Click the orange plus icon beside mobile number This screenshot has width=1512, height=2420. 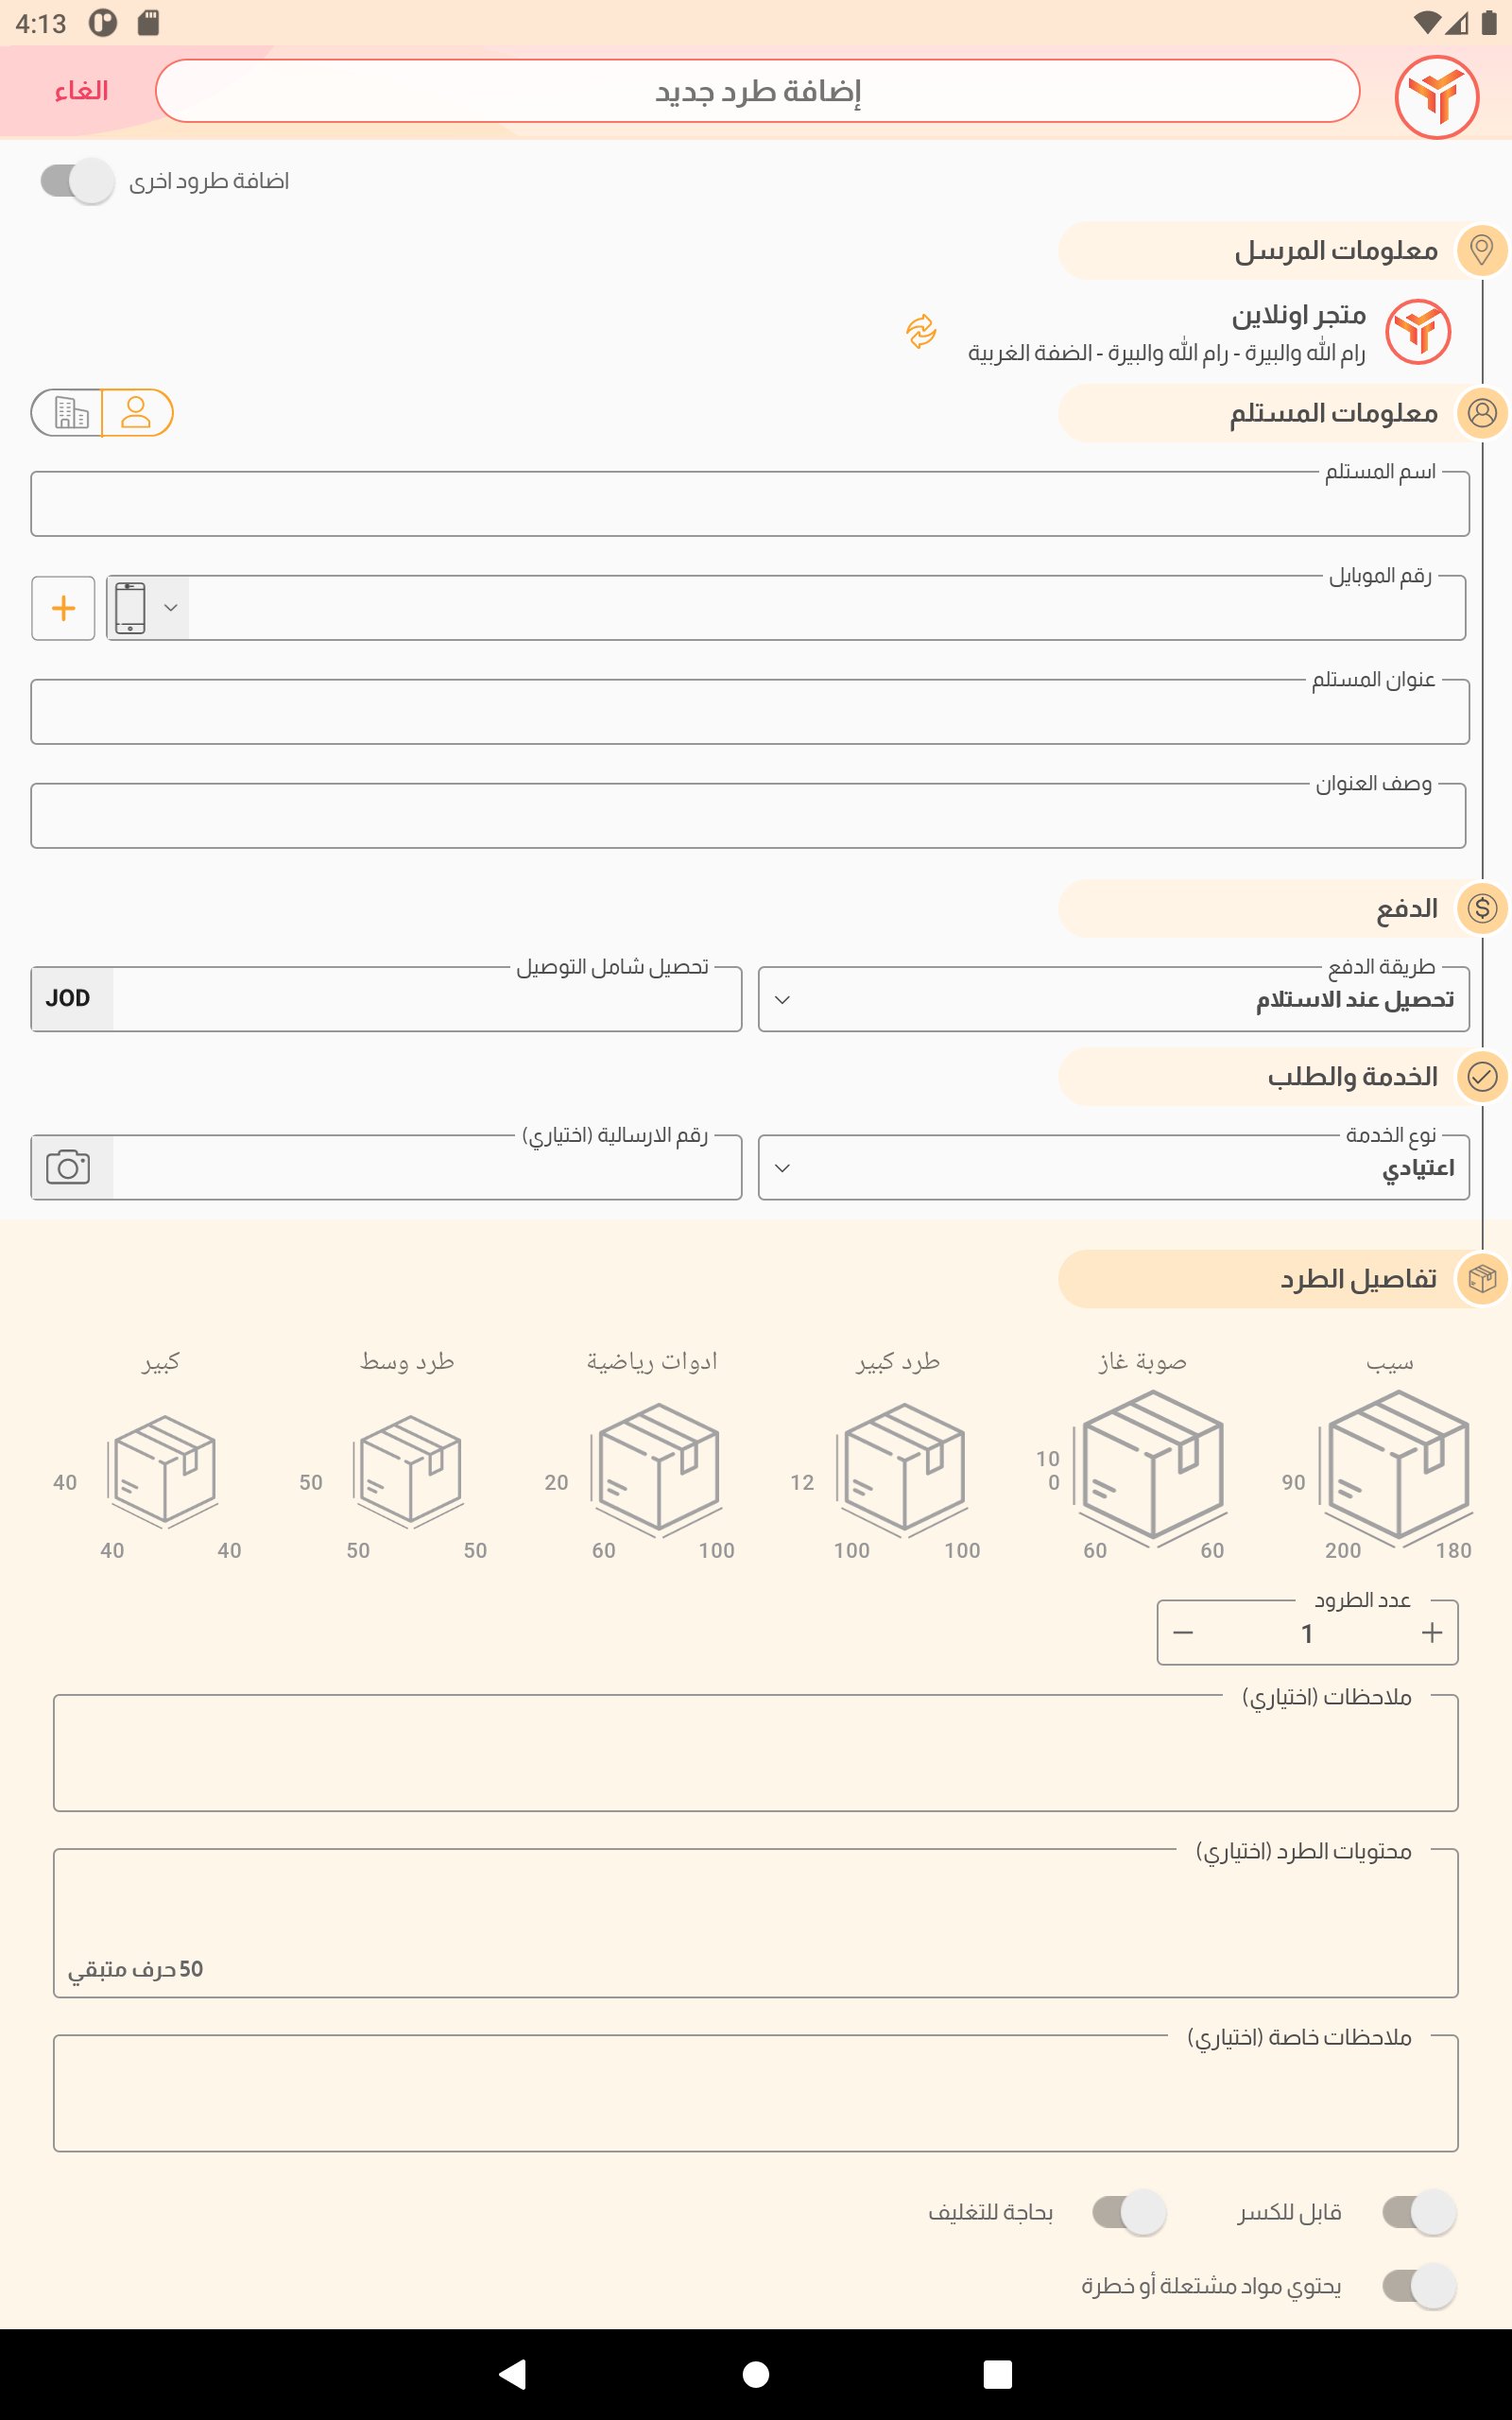tap(63, 608)
